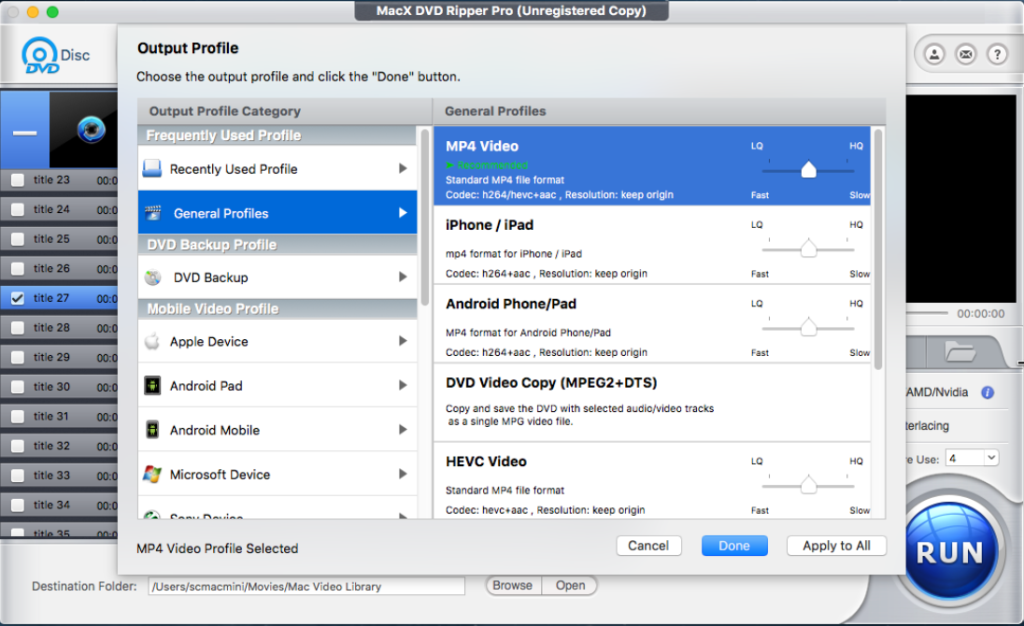This screenshot has height=626, width=1024.
Task: Click the Recently Used Profile icon
Action: click(x=152, y=168)
